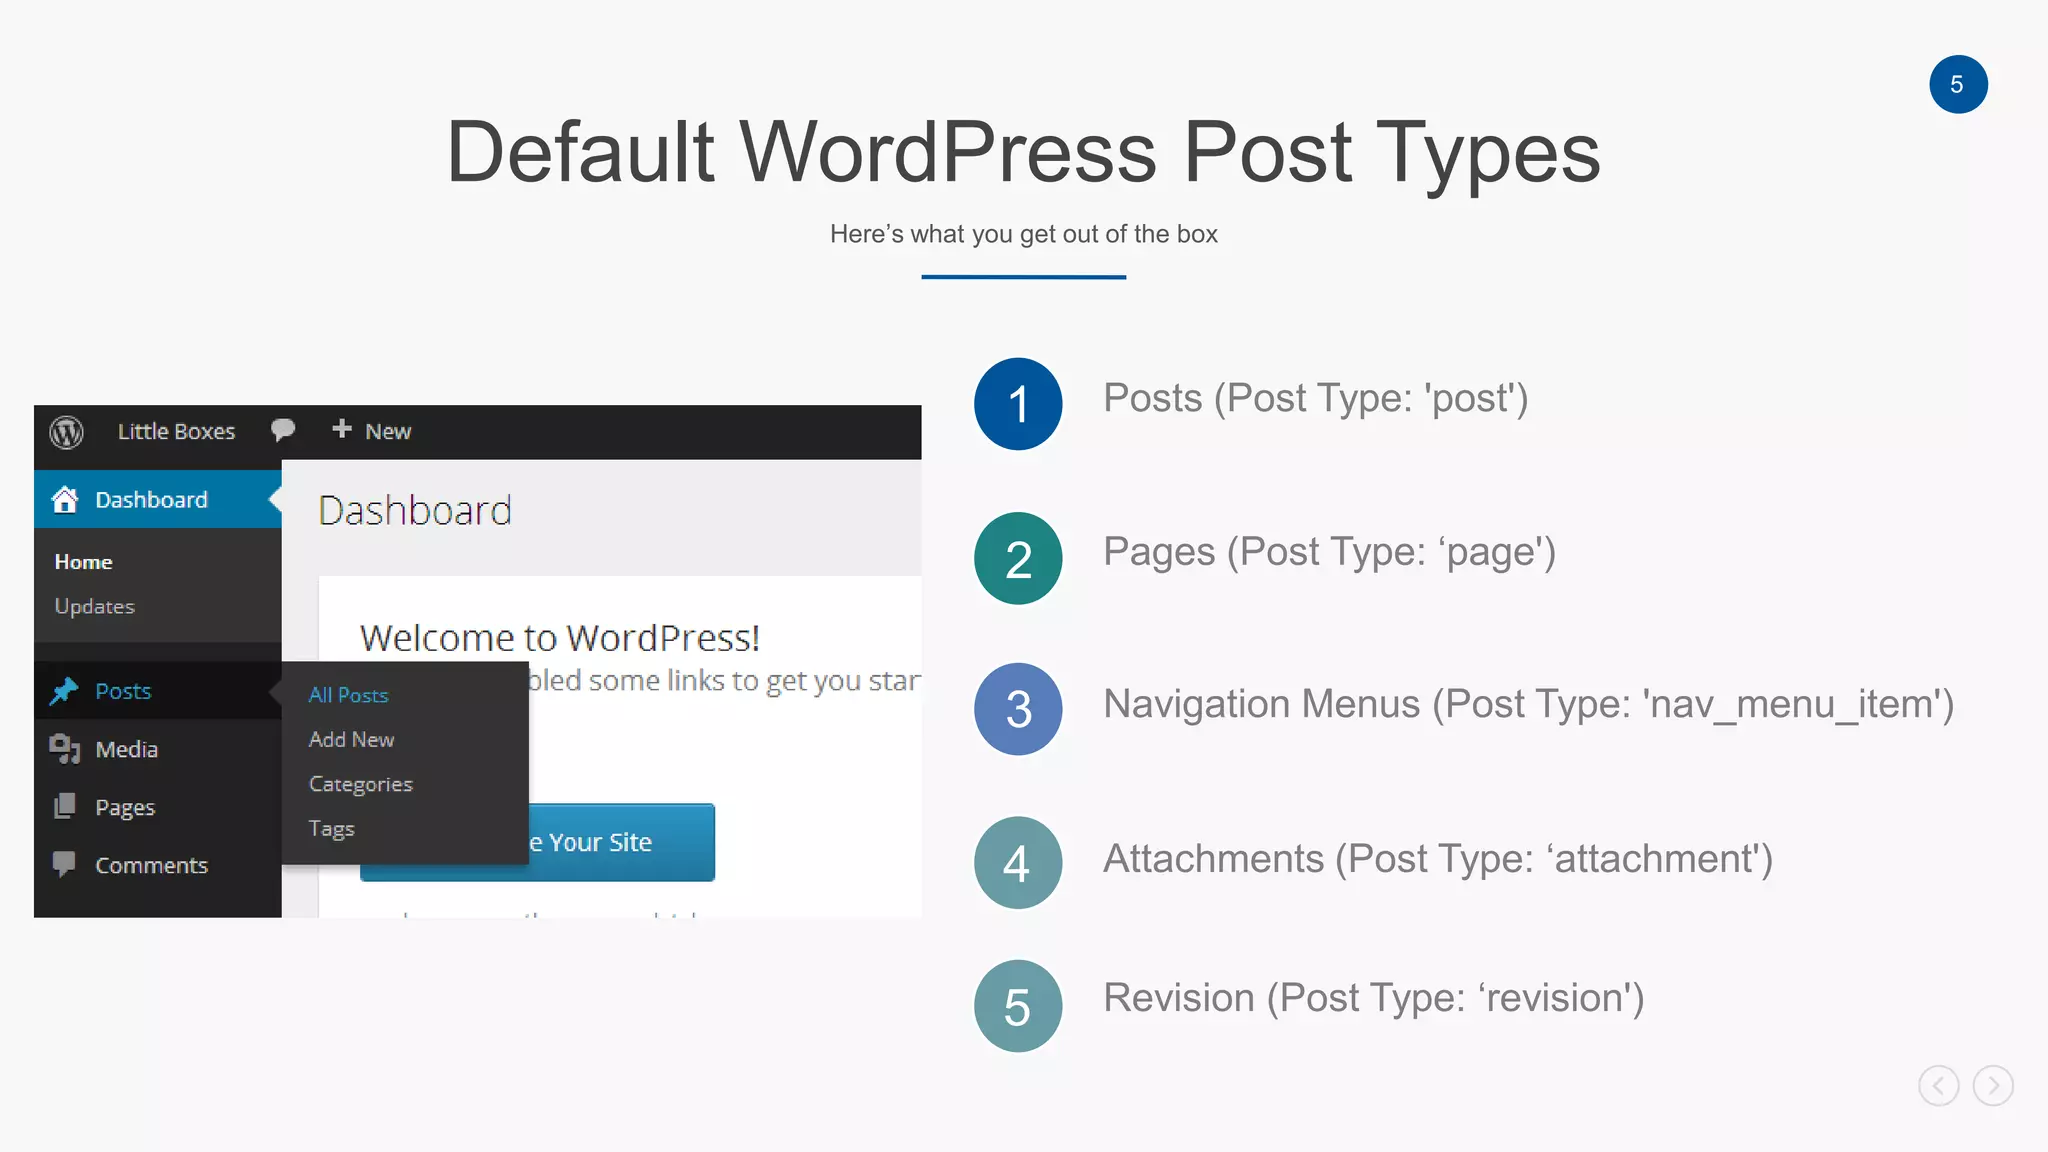Select Pages in the admin sidebar

pyautogui.click(x=157, y=807)
